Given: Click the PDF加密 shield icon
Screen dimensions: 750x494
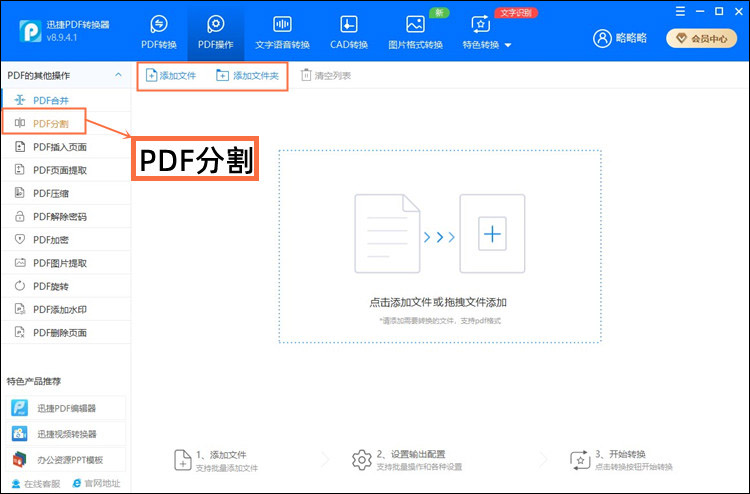Looking at the screenshot, I should [20, 239].
